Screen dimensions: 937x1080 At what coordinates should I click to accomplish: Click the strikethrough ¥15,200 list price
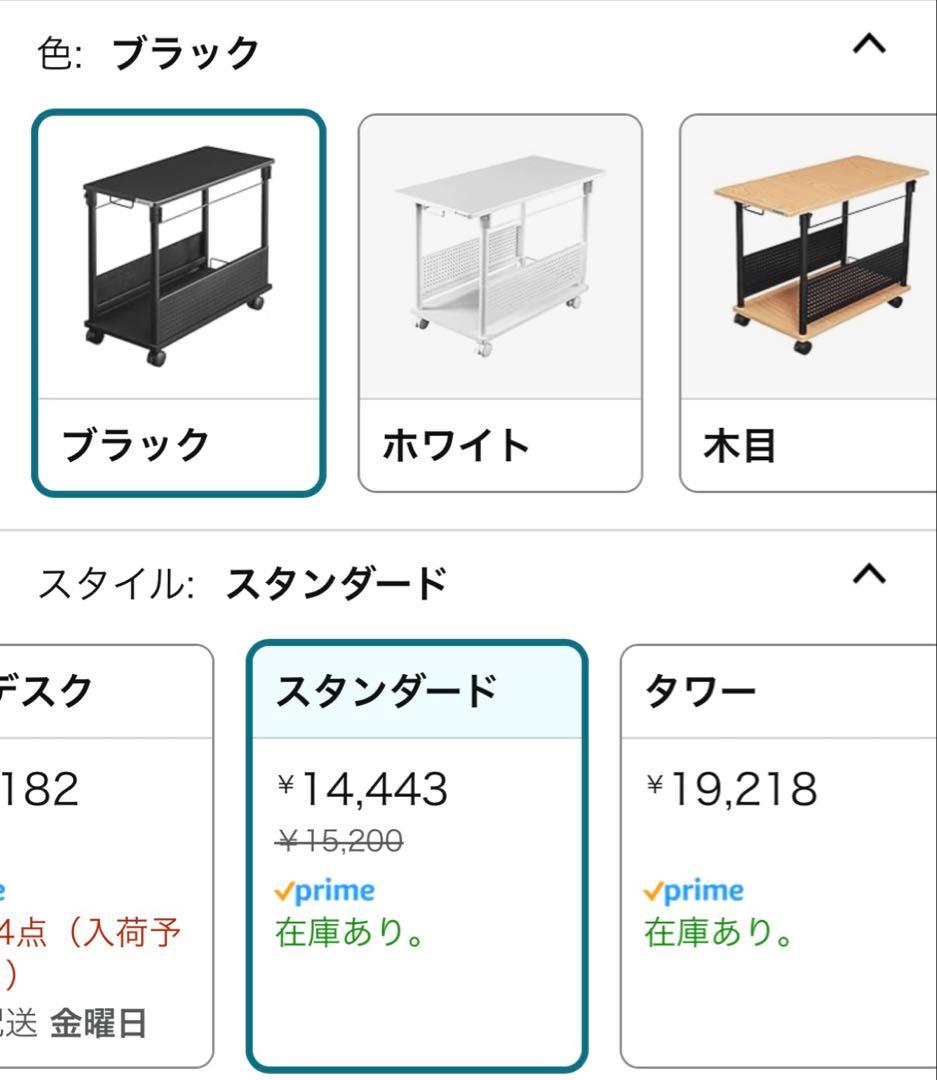coord(338,843)
